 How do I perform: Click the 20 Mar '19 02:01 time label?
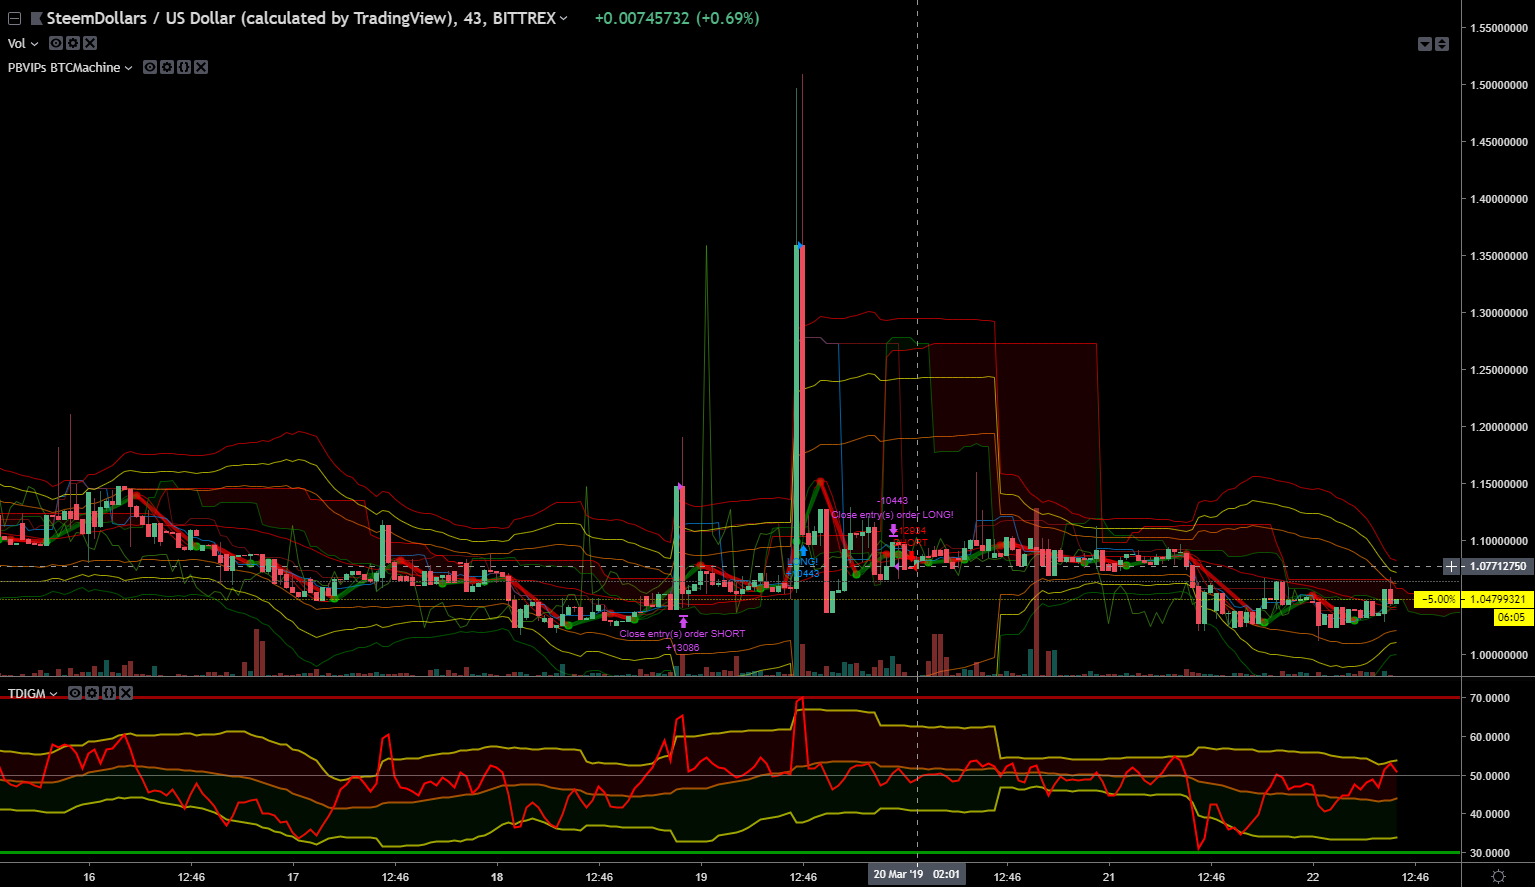coord(917,875)
